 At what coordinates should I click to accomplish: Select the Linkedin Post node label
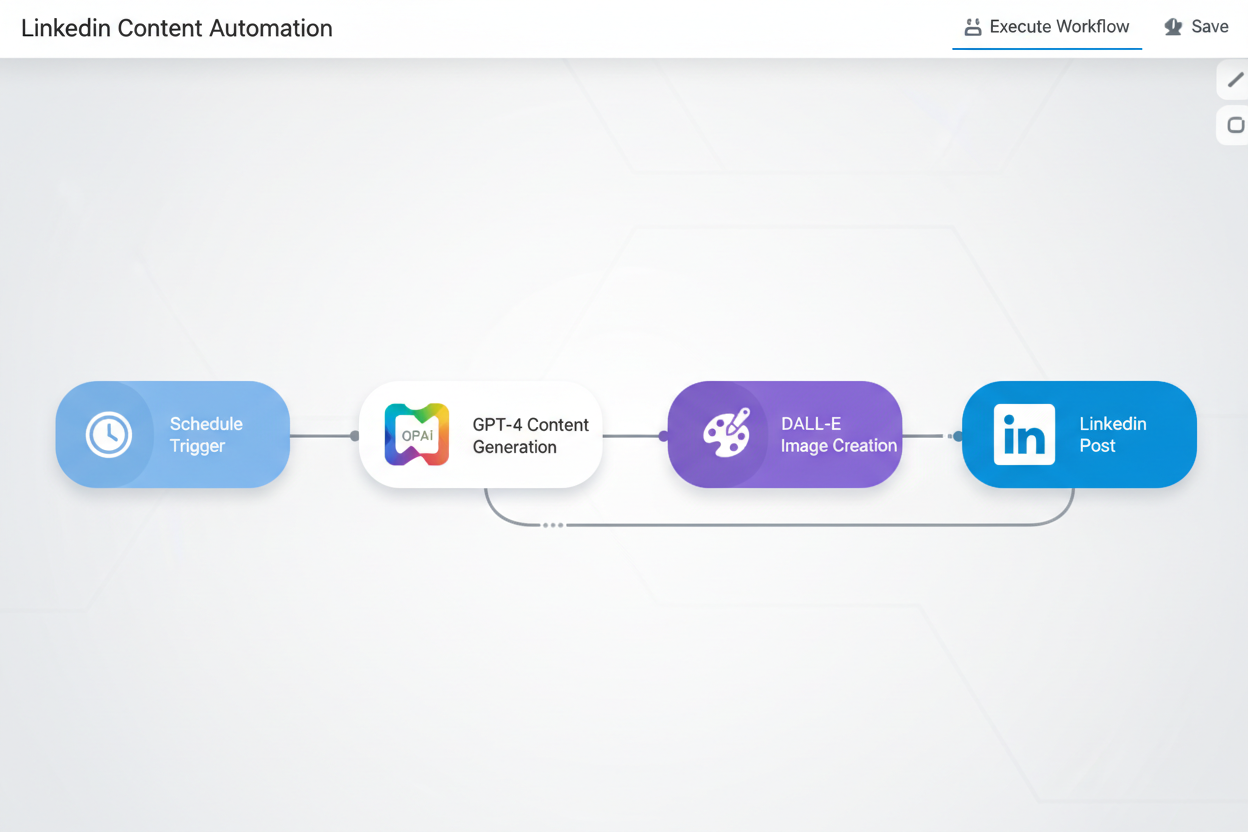(x=1112, y=435)
